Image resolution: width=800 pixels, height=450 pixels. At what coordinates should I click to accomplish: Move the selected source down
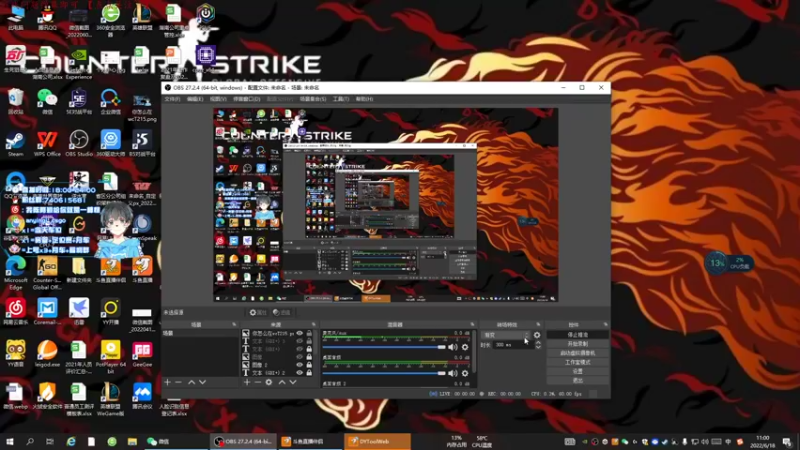tap(293, 382)
